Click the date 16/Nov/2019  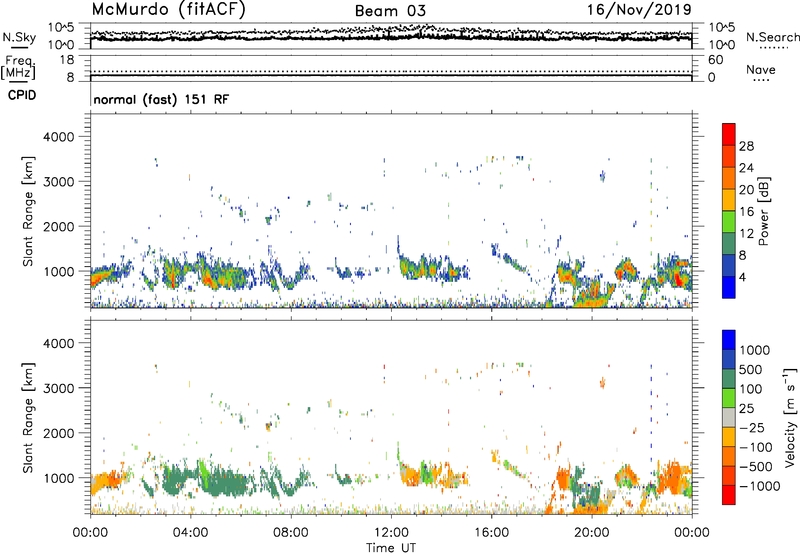(x=639, y=10)
